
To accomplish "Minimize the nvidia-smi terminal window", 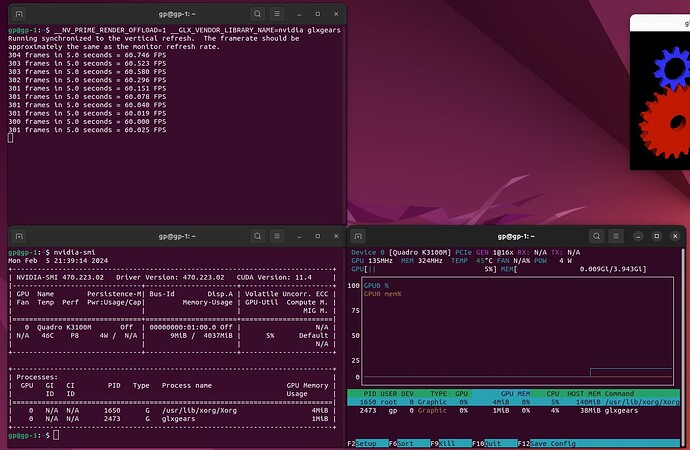I will coord(299,236).
